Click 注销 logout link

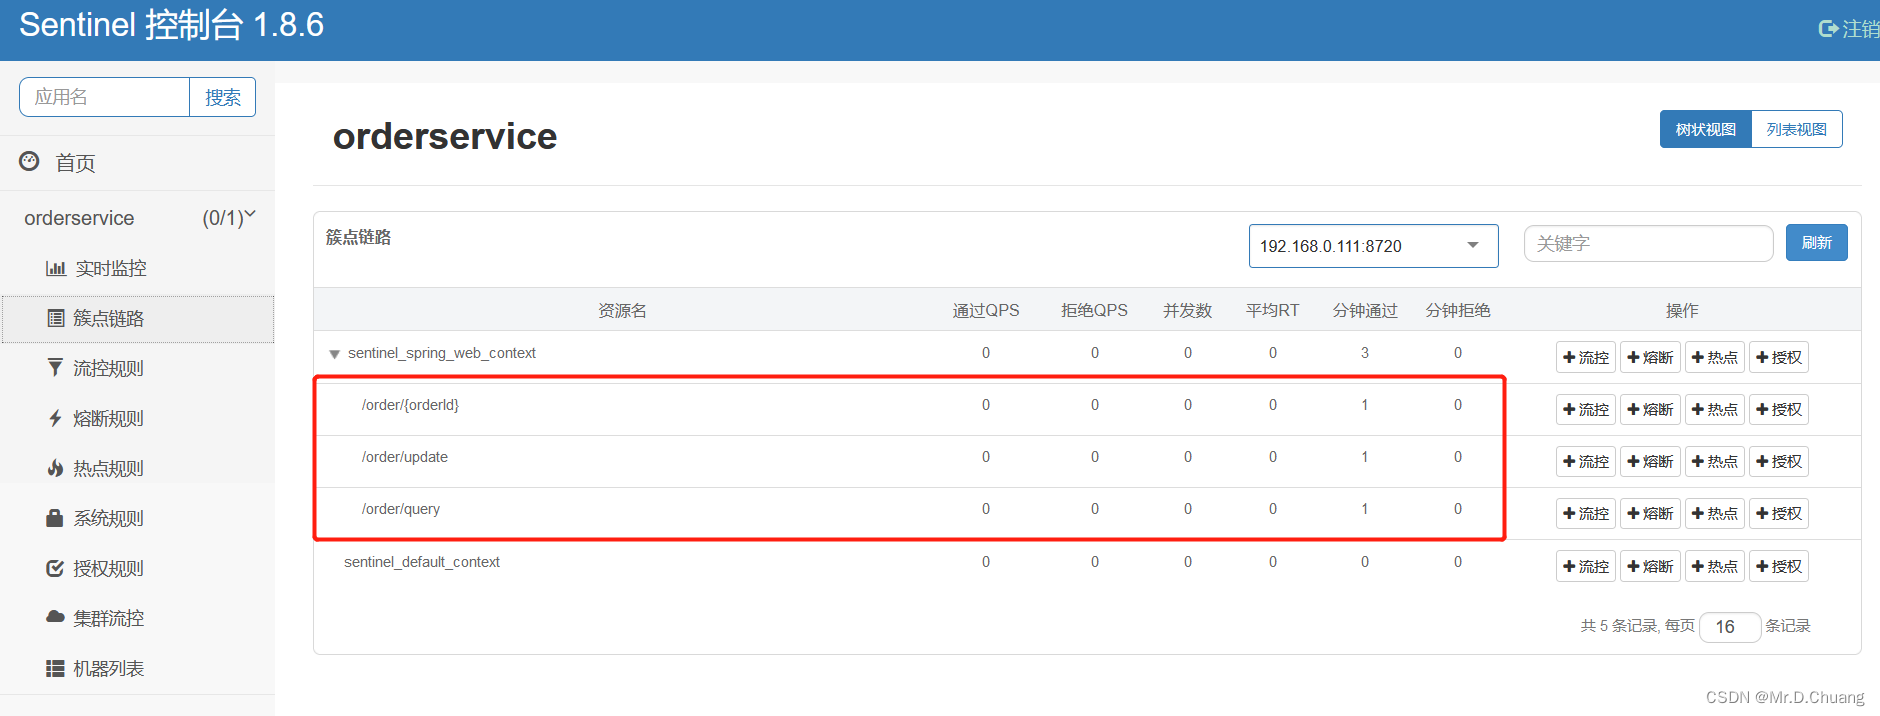[x=1860, y=29]
